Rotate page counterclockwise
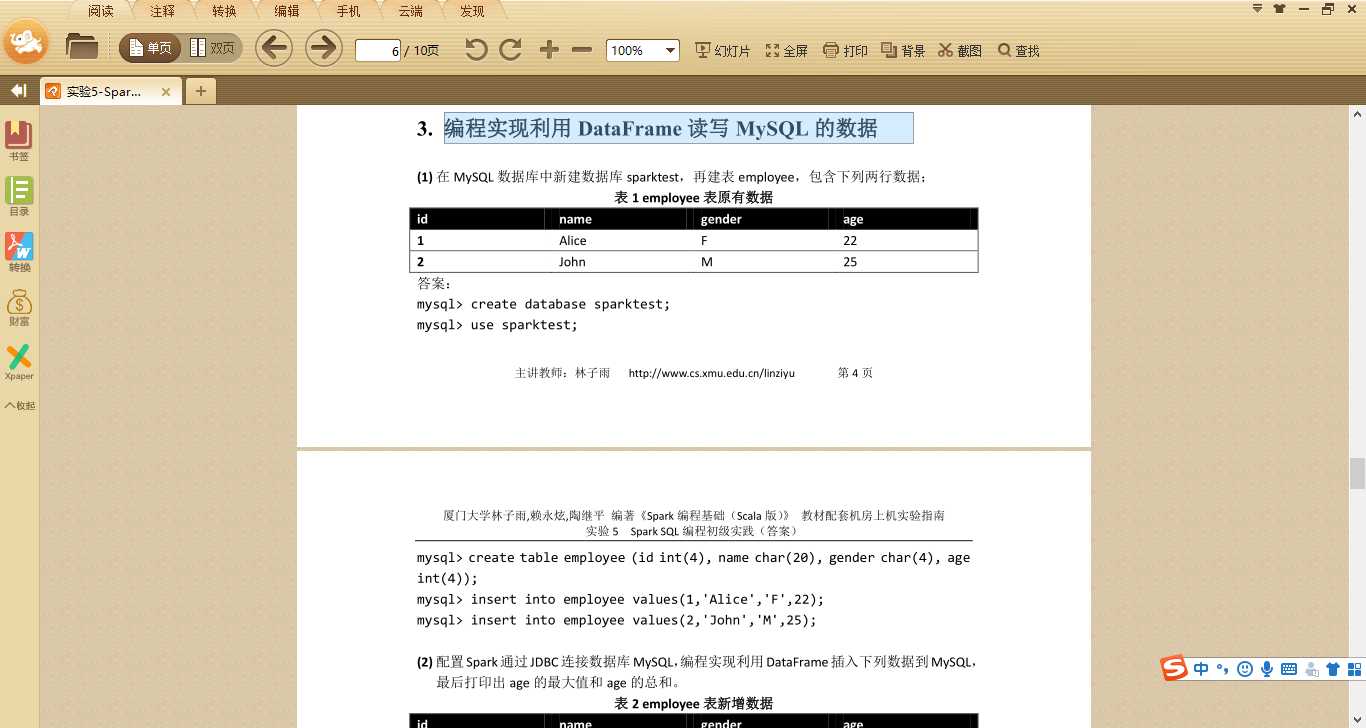 point(476,49)
